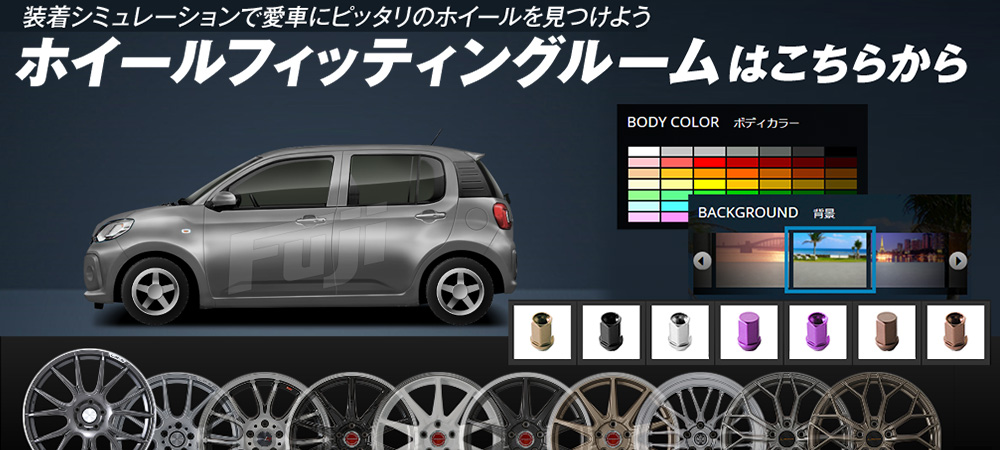Choose the peach swatch in orange row

643,173
